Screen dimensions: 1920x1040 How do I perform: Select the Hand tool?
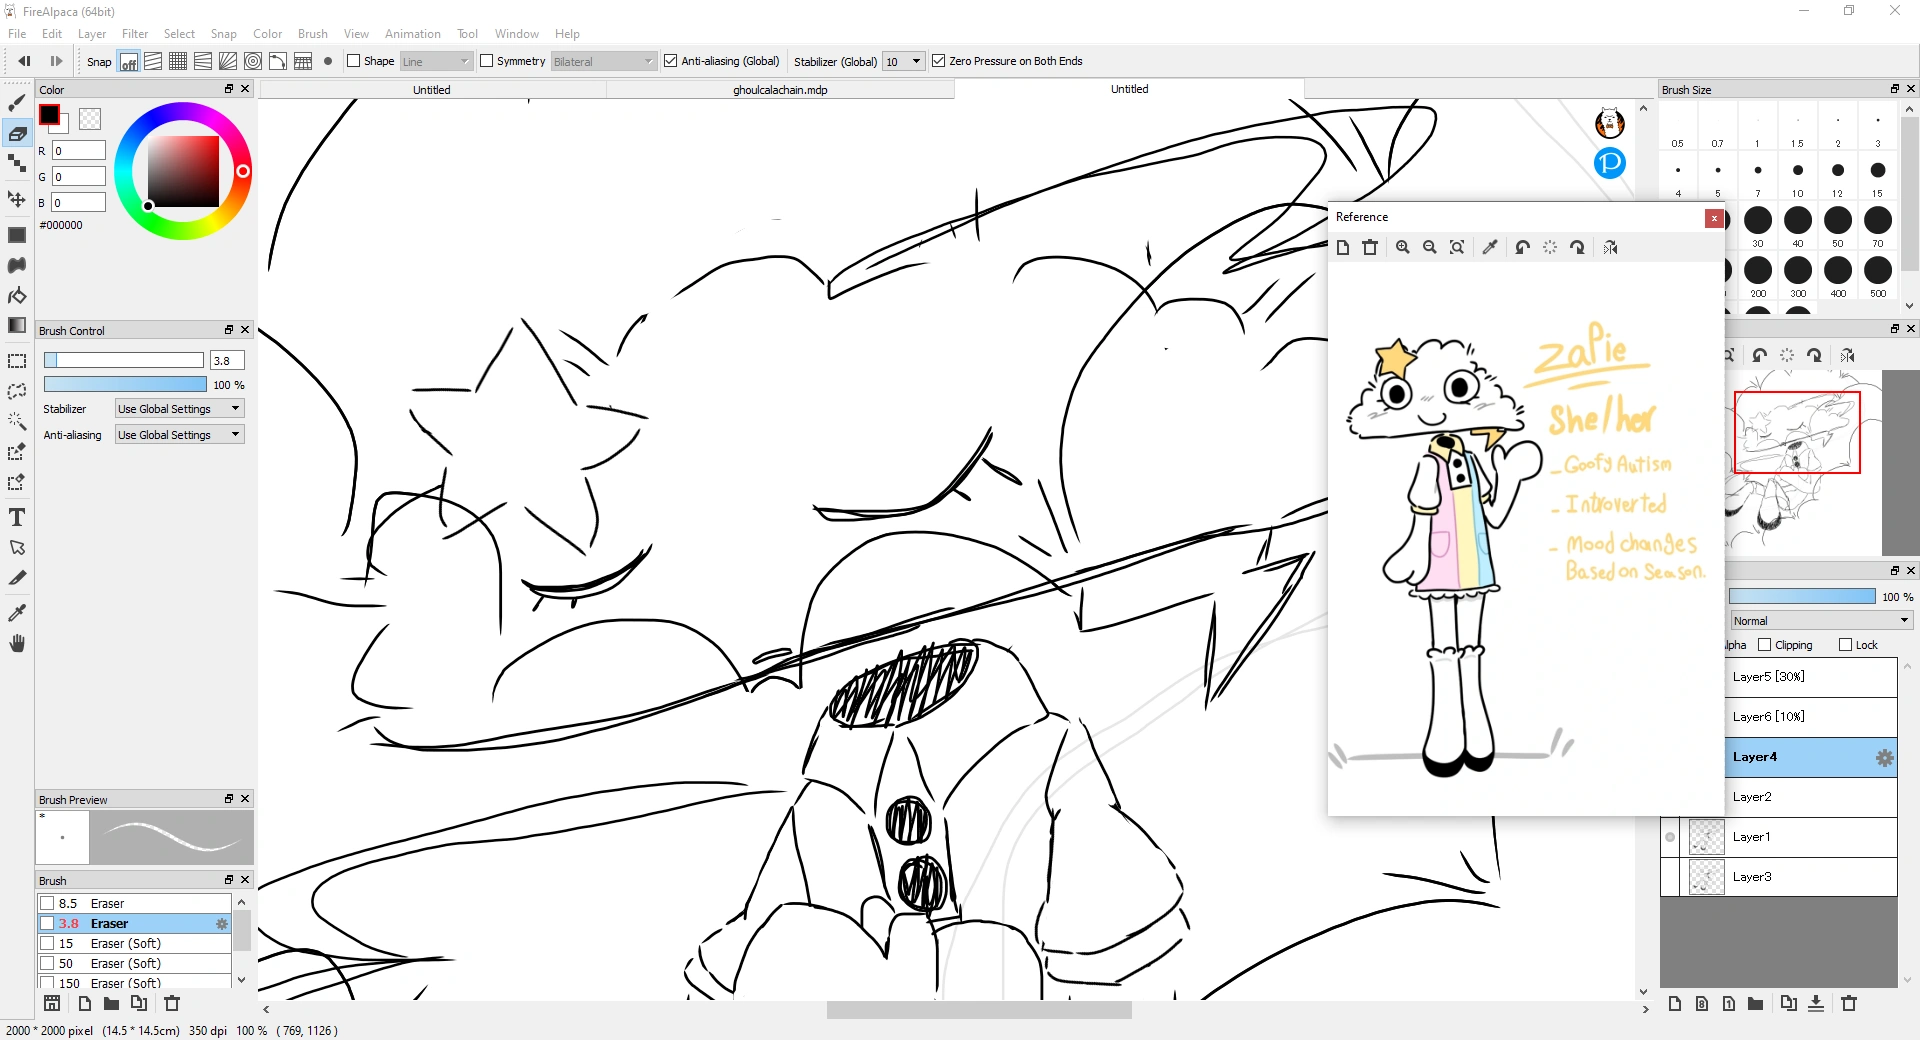coord(17,643)
